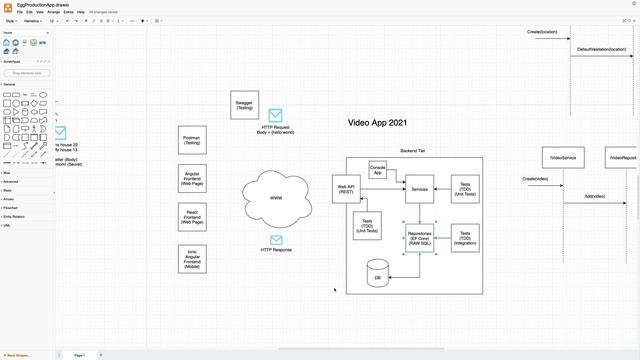Pick the Document shape in General palette
Image resolution: width=640 pixels, height=360 pixels.
click(43, 112)
